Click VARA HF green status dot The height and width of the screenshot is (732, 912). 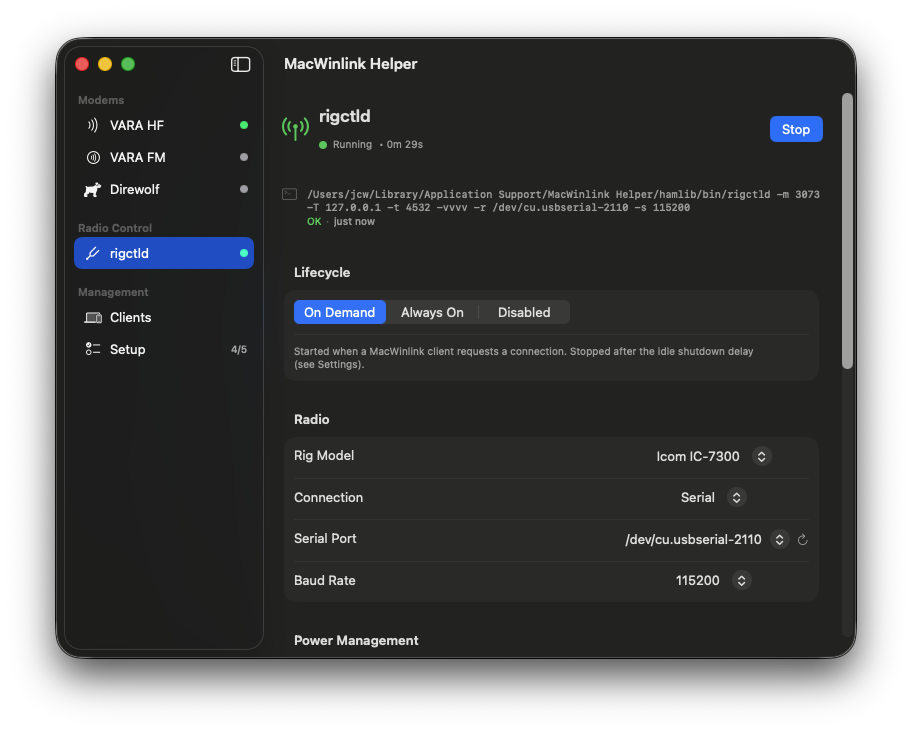(244, 125)
